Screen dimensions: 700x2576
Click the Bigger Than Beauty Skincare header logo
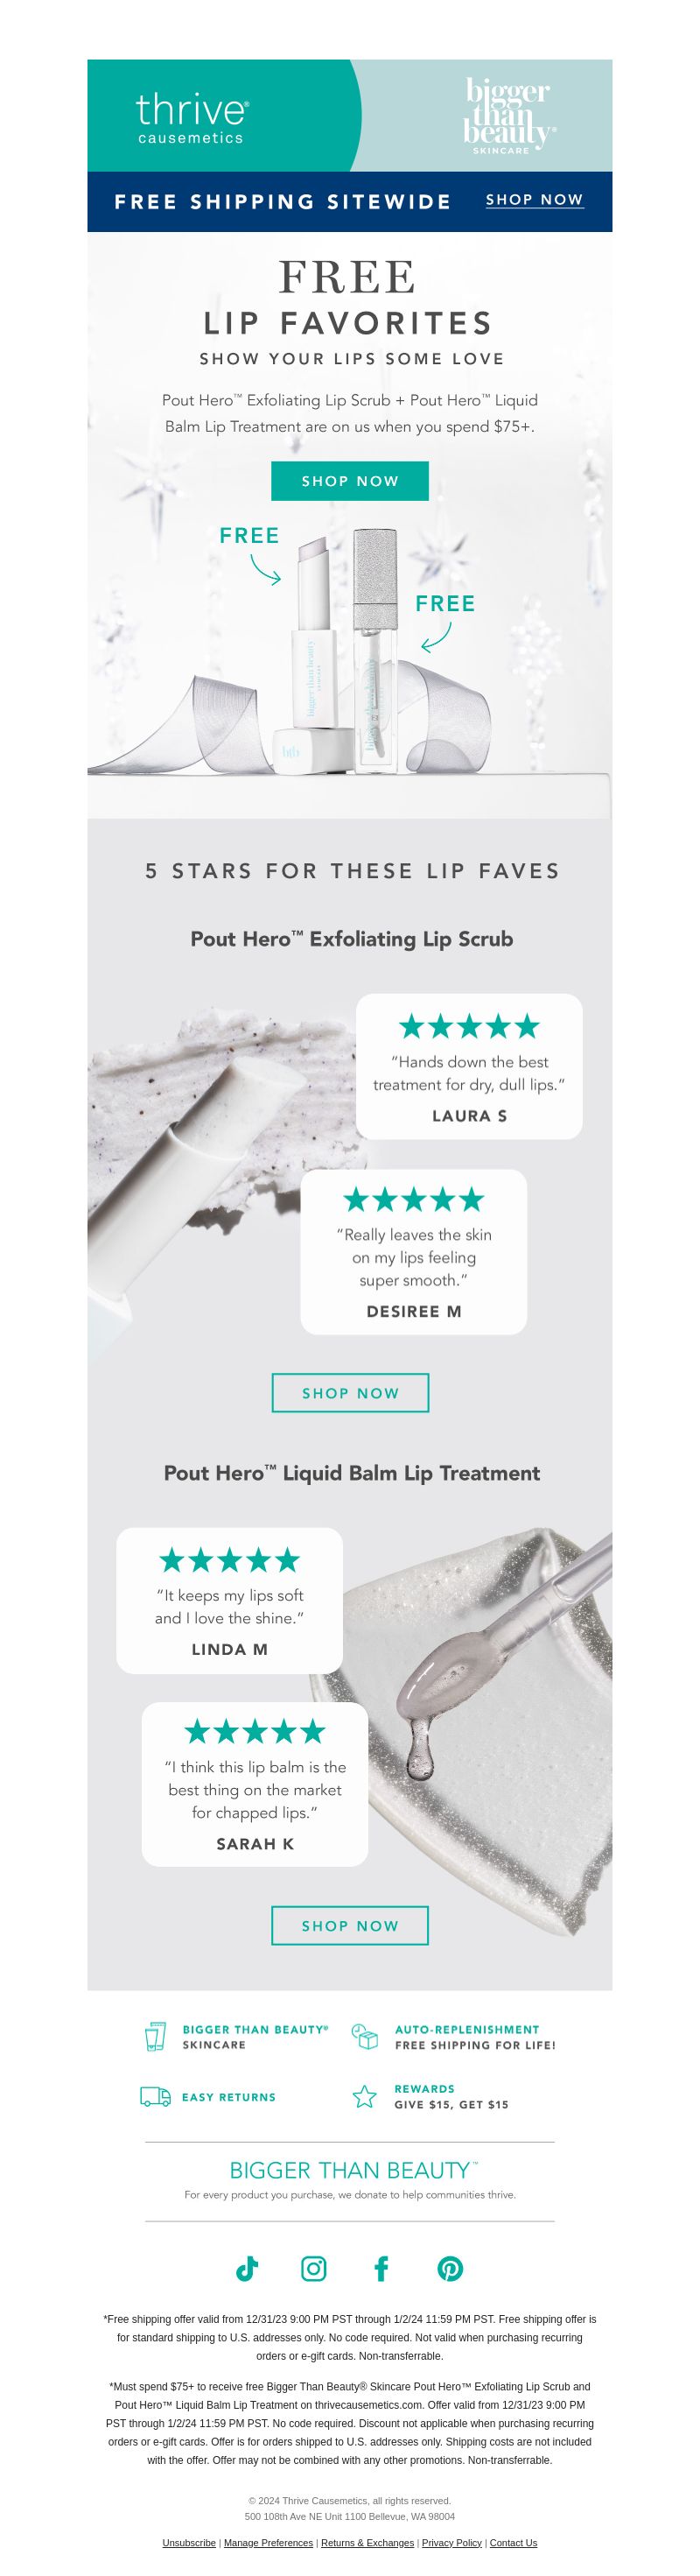coord(508,116)
